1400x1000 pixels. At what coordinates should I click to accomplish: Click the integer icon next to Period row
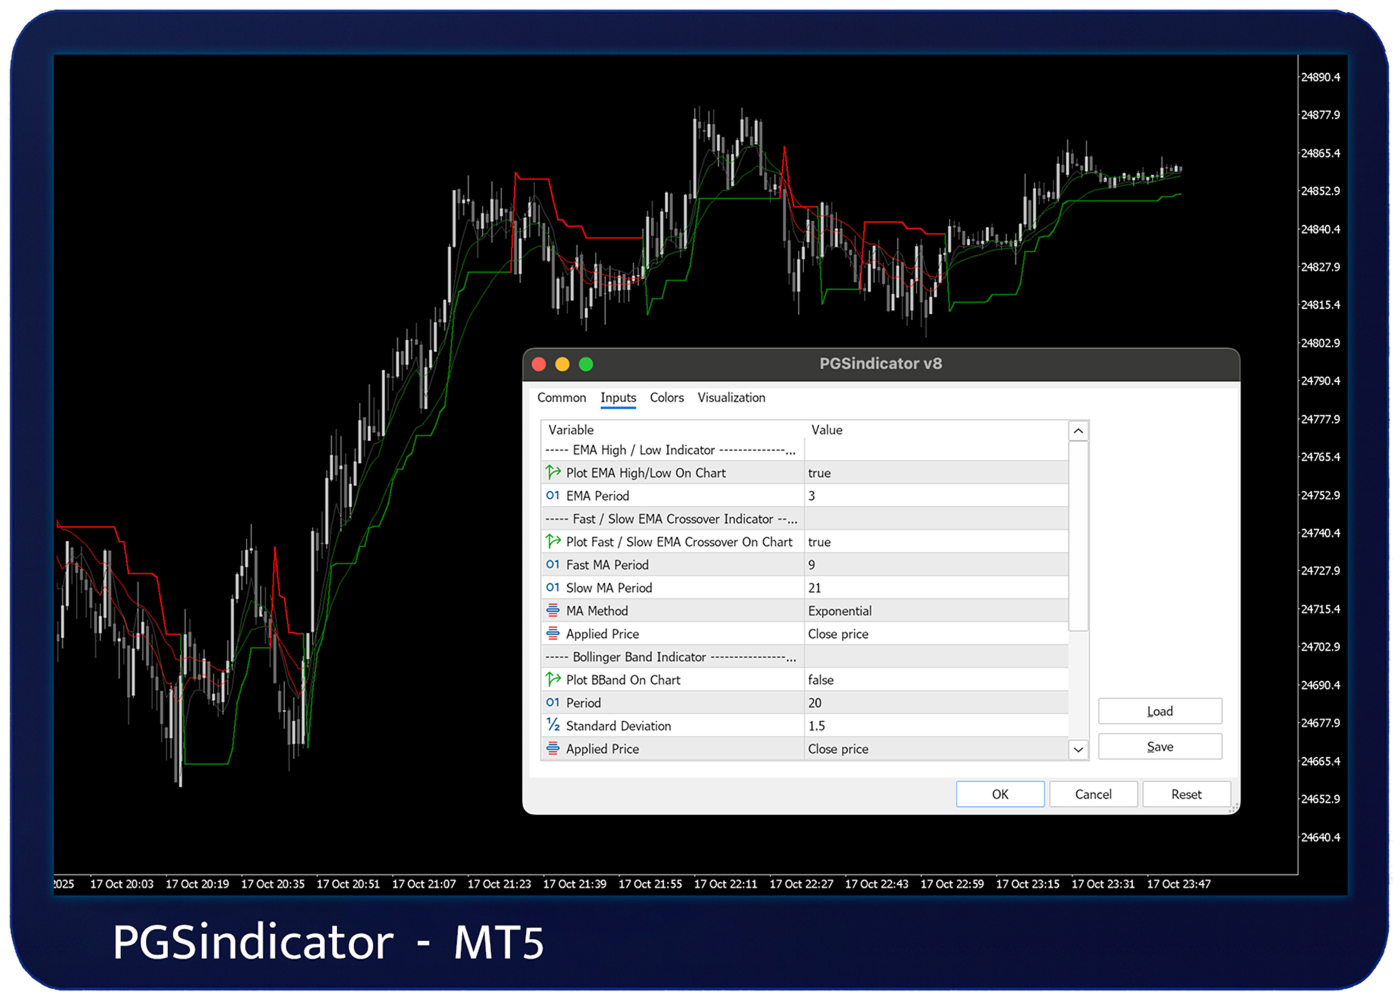click(x=553, y=702)
